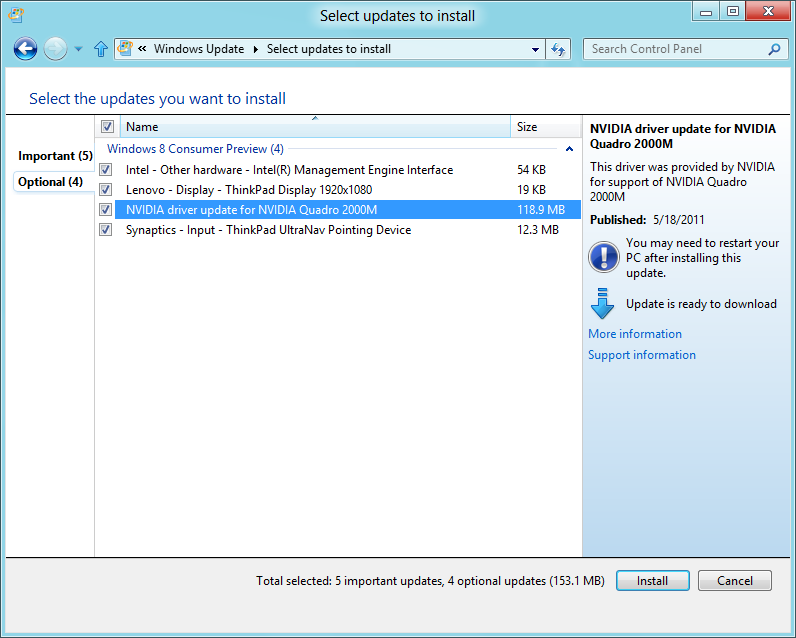
Task: Click the Install button
Action: (x=652, y=581)
